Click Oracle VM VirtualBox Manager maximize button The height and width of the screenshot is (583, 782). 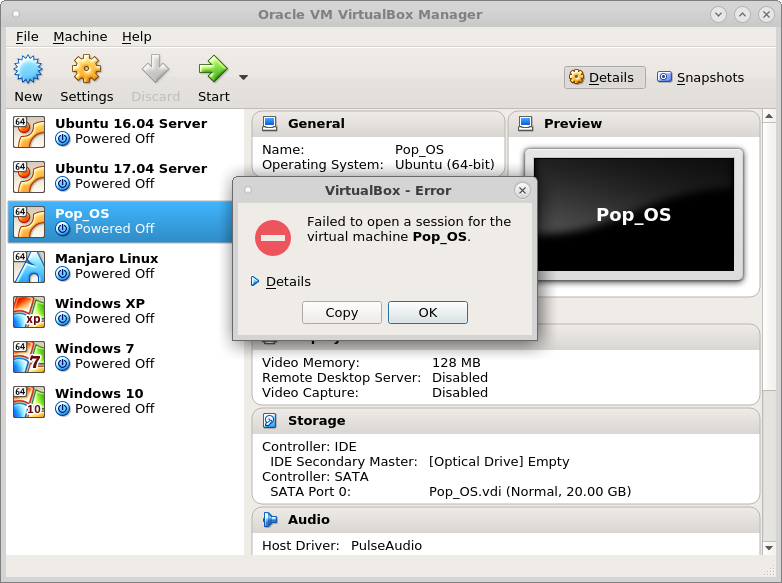click(x=742, y=14)
